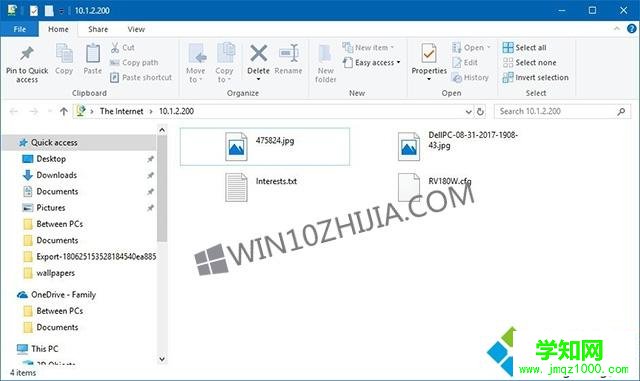The image size is (640, 381).
Task: Open the New item dropdown
Action: [368, 47]
